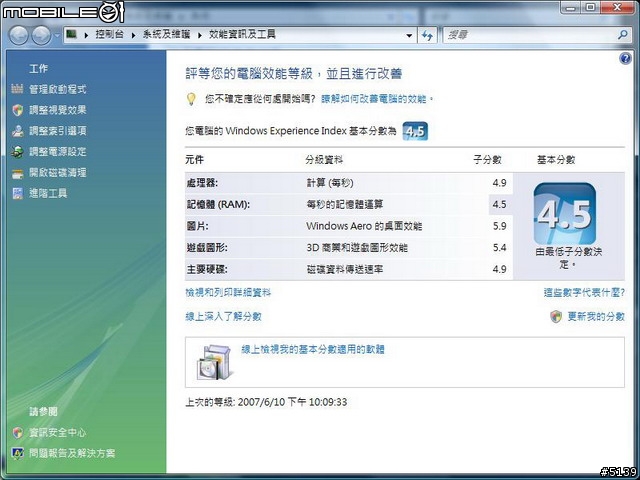This screenshot has height=480, width=640.
Task: Open the address bar history dropdown
Action: point(409,36)
